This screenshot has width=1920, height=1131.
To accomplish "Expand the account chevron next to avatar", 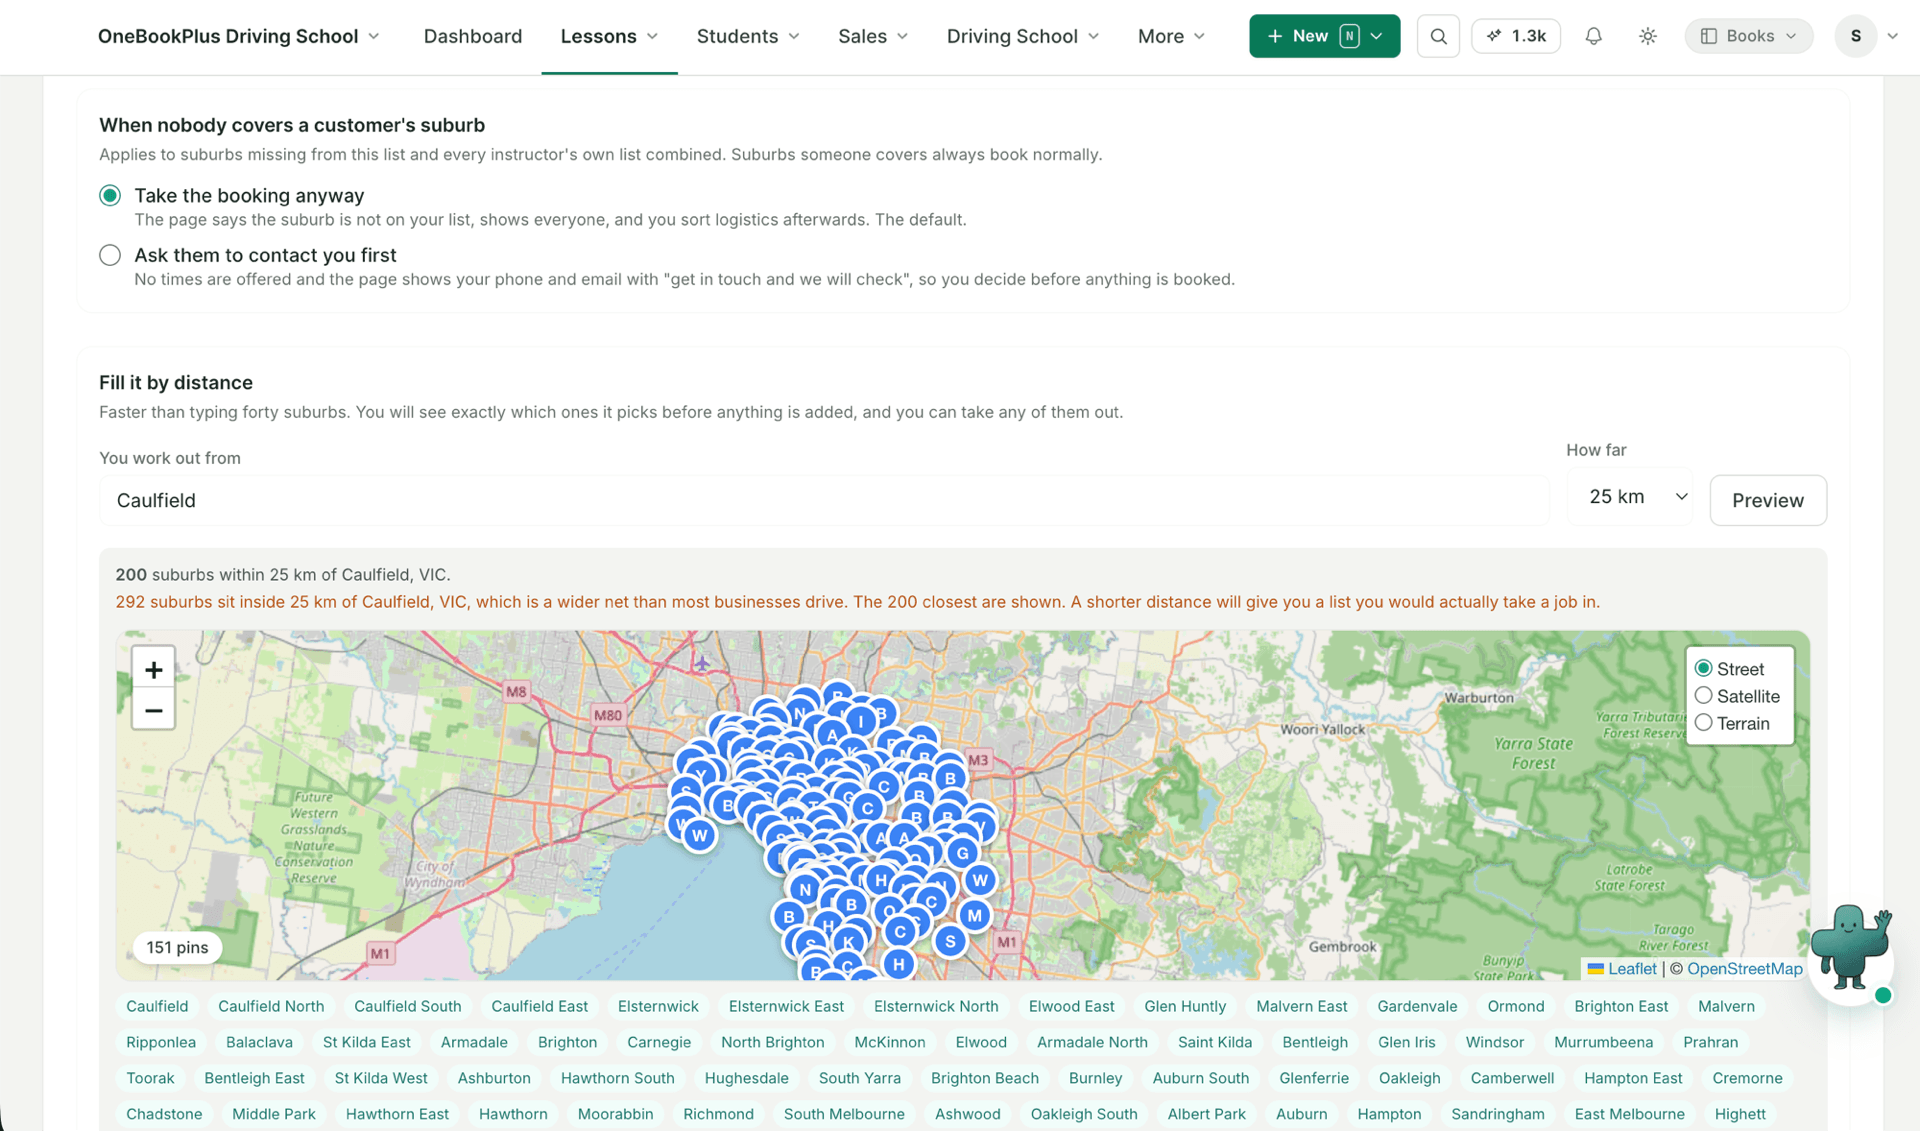I will [x=1892, y=36].
